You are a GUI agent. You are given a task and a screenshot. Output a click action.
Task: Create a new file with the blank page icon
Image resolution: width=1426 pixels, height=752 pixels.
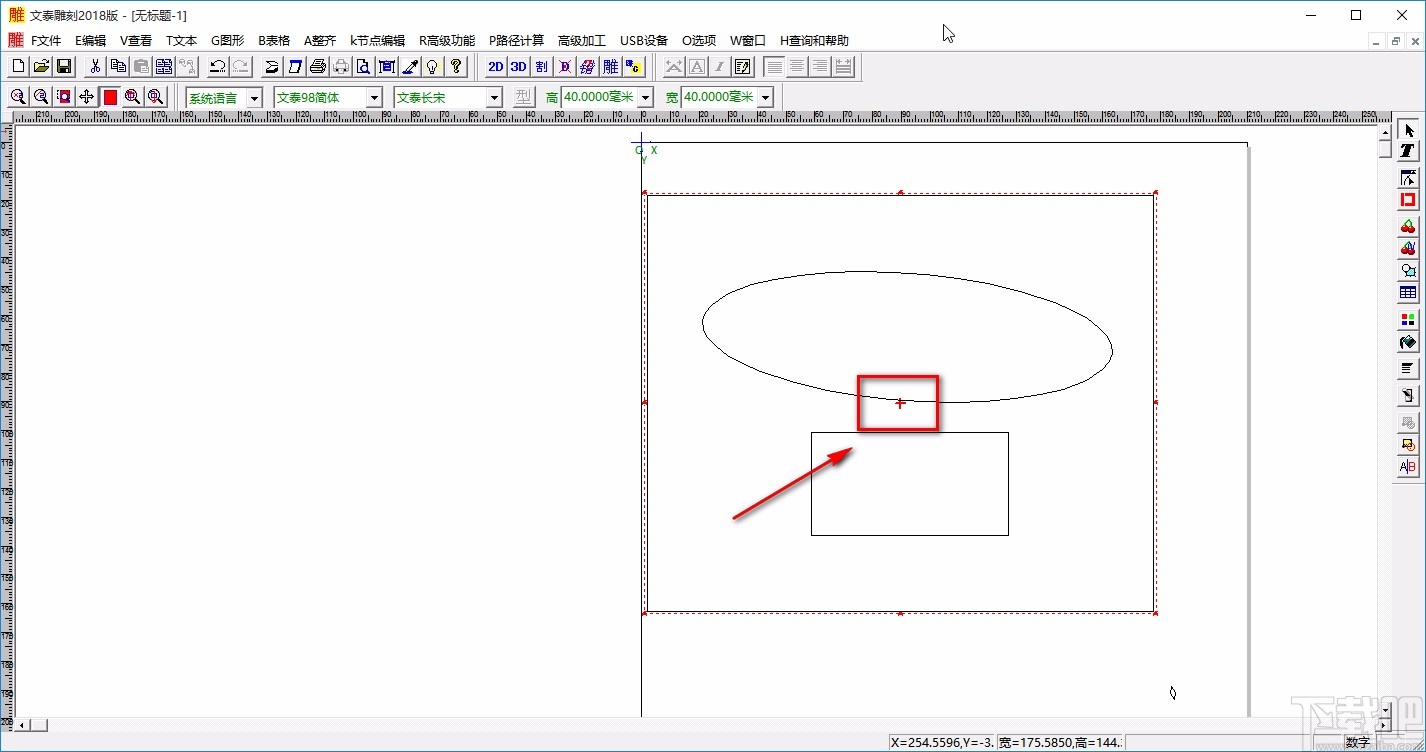coord(18,67)
